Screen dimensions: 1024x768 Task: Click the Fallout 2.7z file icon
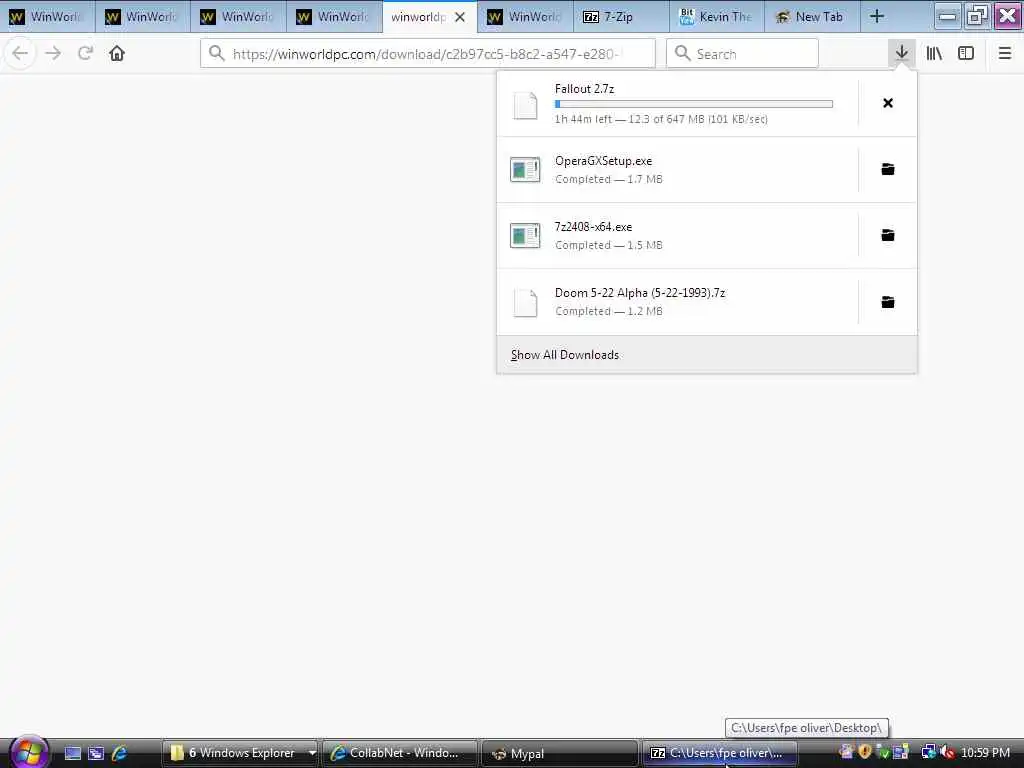pyautogui.click(x=525, y=105)
